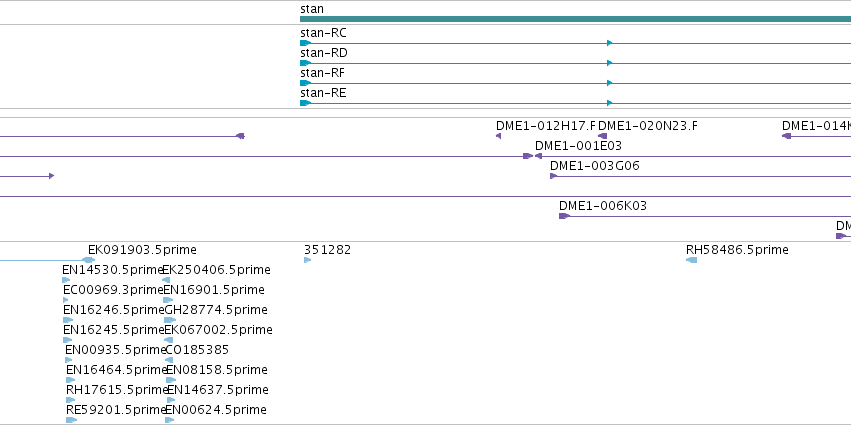The width and height of the screenshot is (851, 425).
Task: Select the RH17615.5prime EST label
Action: coord(117,390)
